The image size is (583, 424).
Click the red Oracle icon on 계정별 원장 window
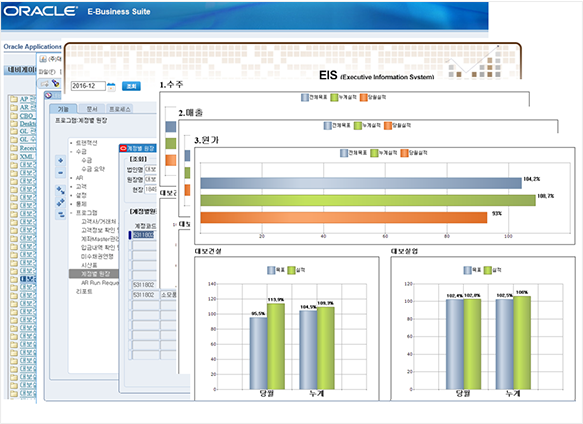pos(123,148)
